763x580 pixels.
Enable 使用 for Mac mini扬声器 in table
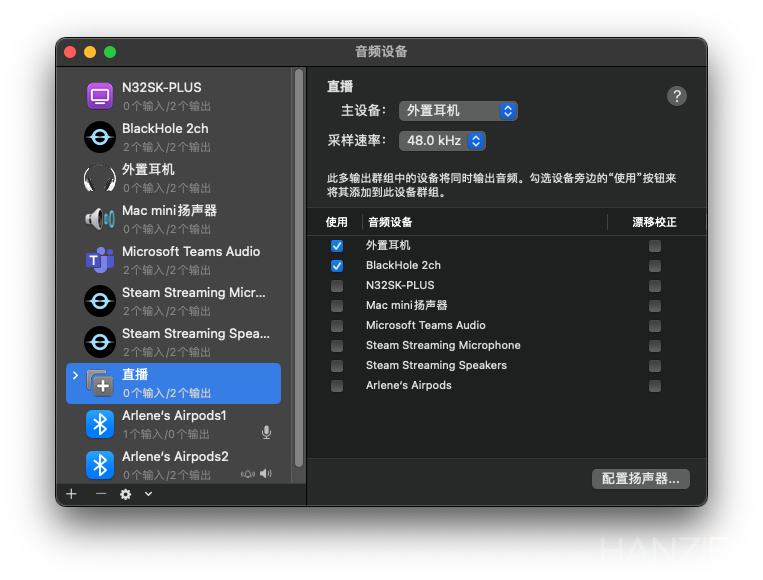coord(337,306)
